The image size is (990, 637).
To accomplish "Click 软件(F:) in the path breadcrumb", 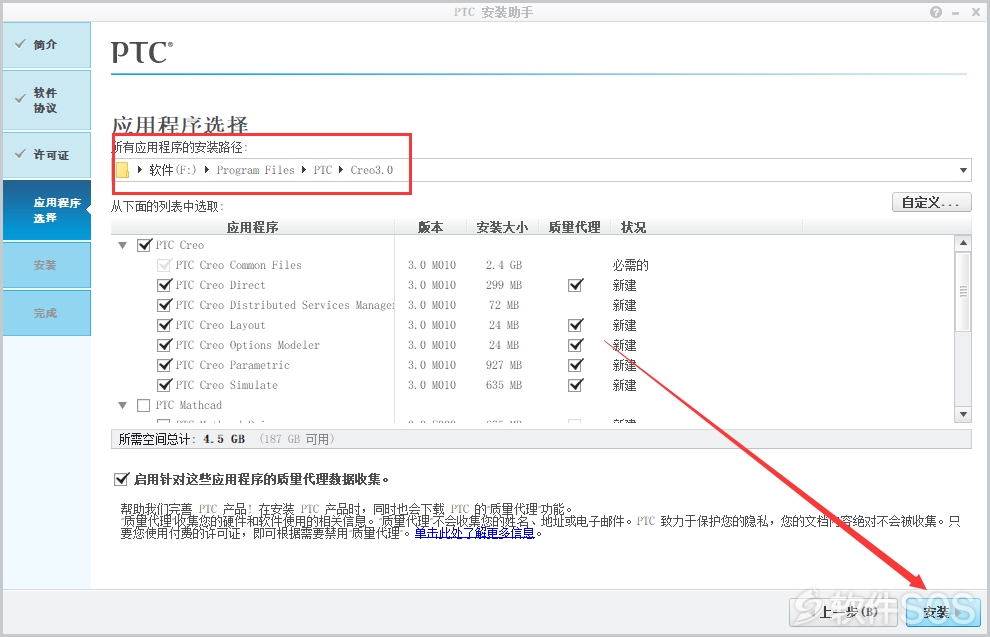I will (173, 170).
